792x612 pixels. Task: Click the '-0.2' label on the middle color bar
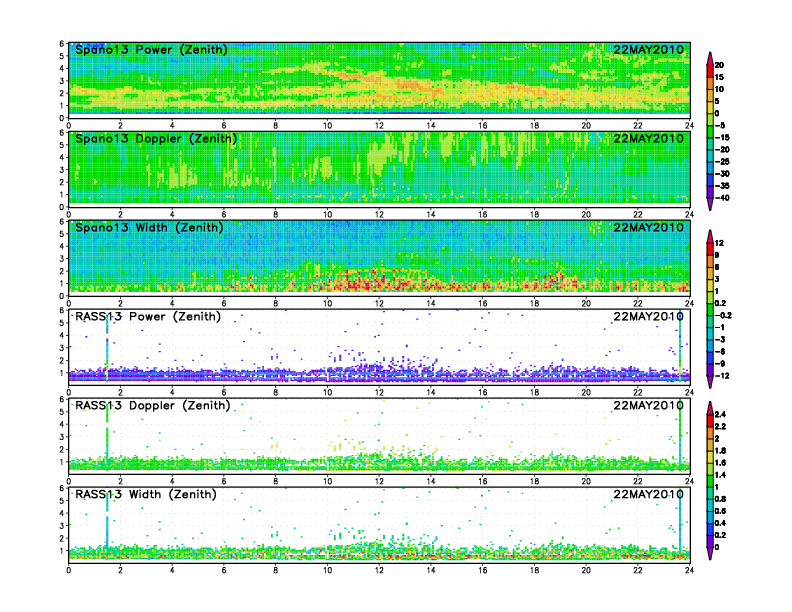coord(723,316)
